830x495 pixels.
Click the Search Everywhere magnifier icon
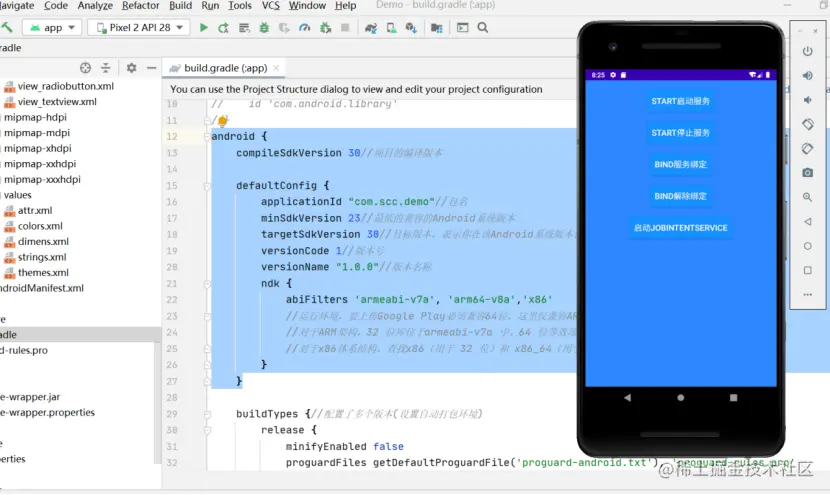483,28
